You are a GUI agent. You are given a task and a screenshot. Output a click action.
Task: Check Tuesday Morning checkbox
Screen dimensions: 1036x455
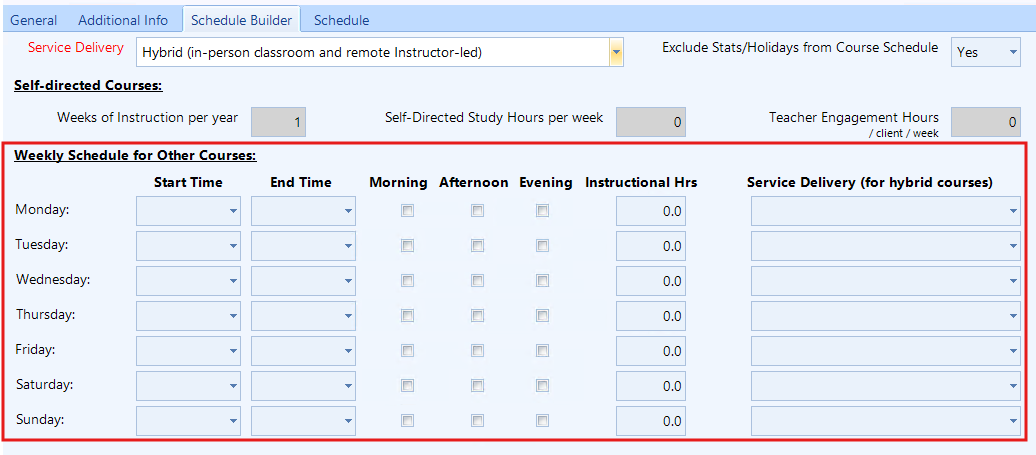click(408, 246)
